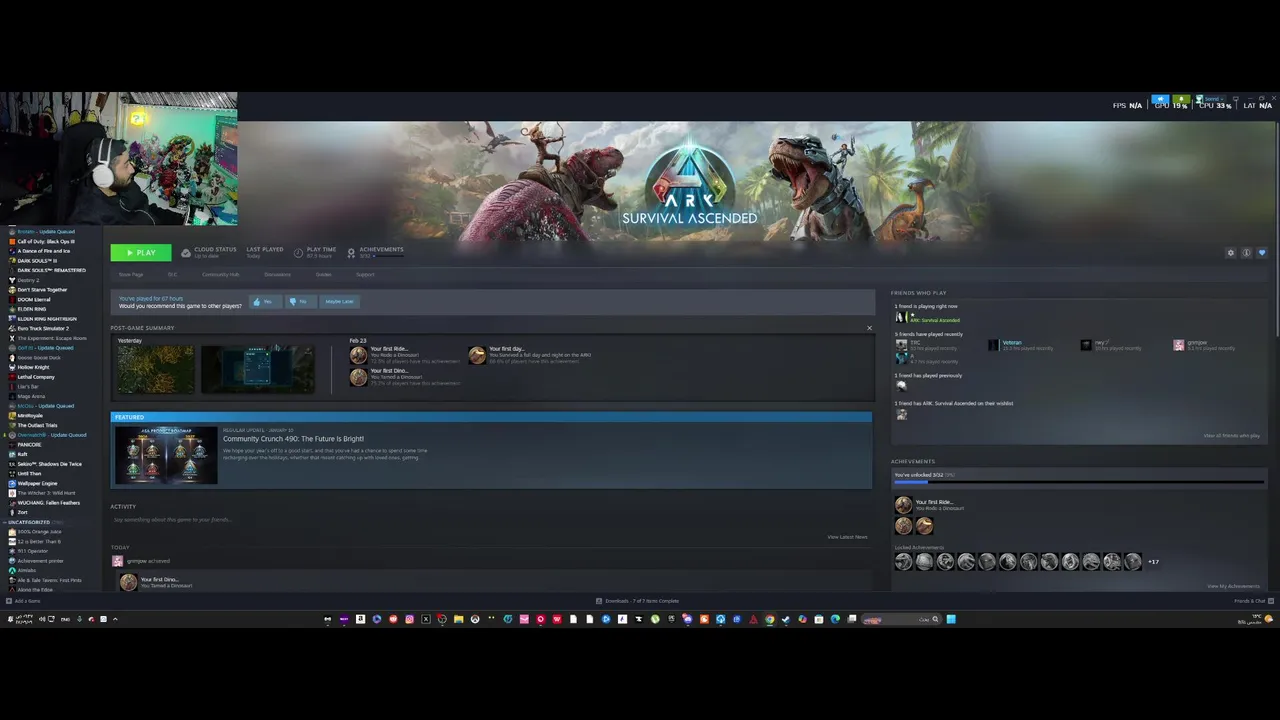Click grimjow's avatar in the Today activity
1280x720 pixels.
(x=117, y=561)
